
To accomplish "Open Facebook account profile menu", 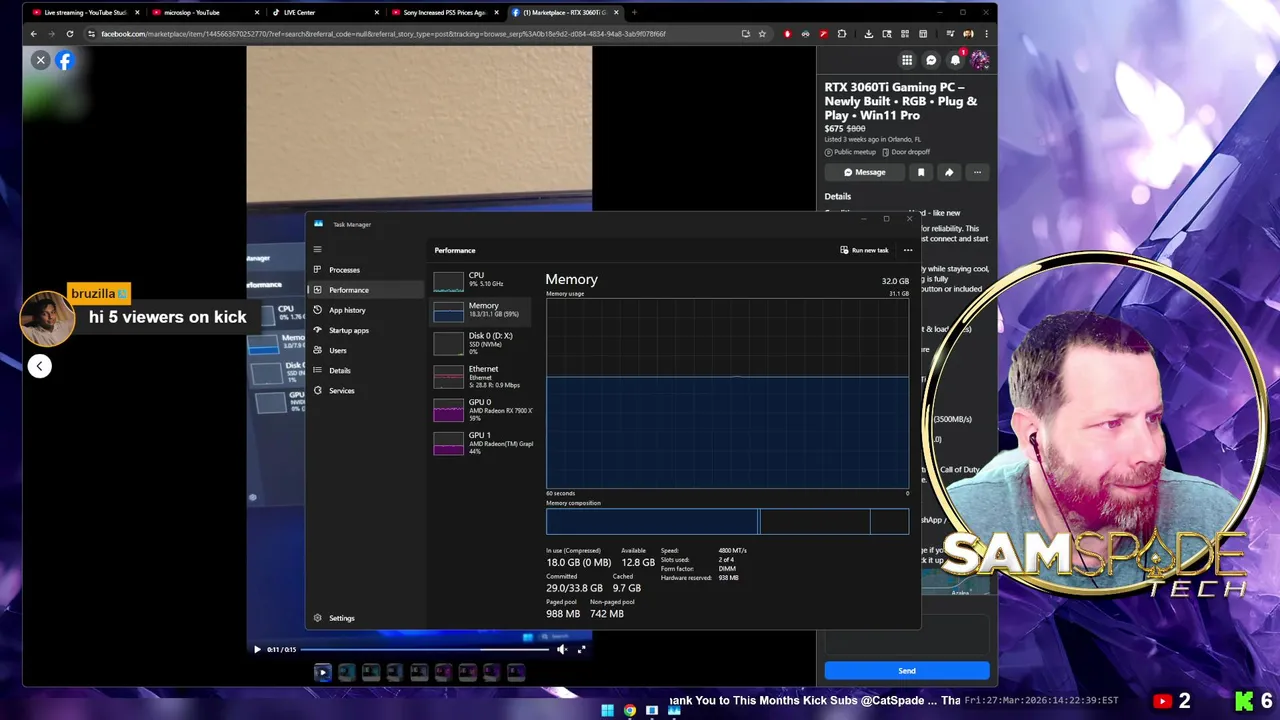I will [980, 60].
